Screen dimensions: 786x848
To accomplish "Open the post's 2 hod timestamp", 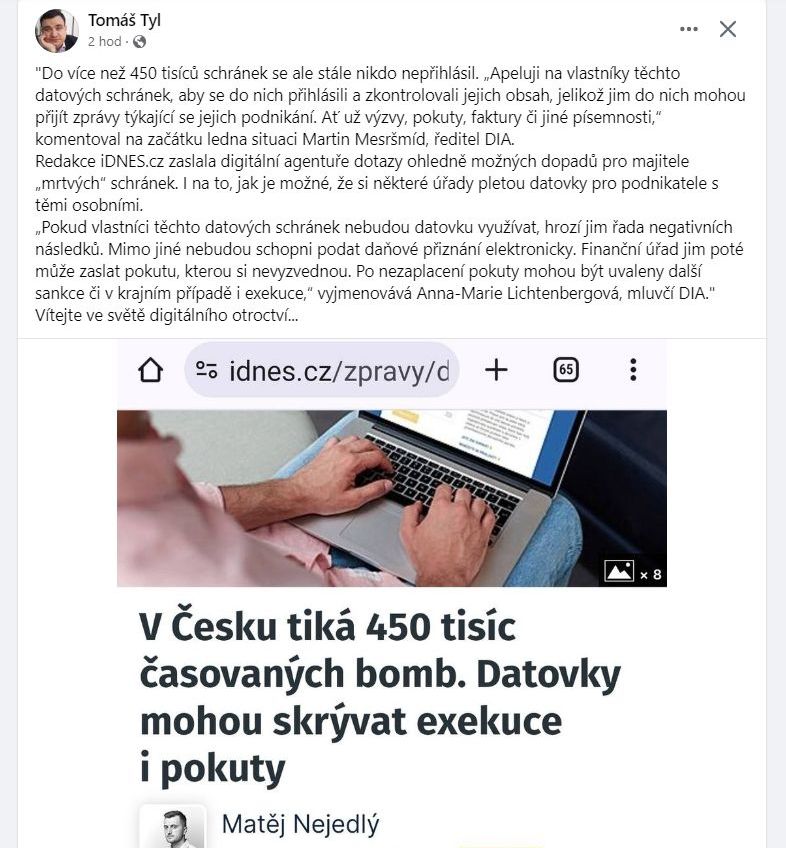I will pos(104,42).
